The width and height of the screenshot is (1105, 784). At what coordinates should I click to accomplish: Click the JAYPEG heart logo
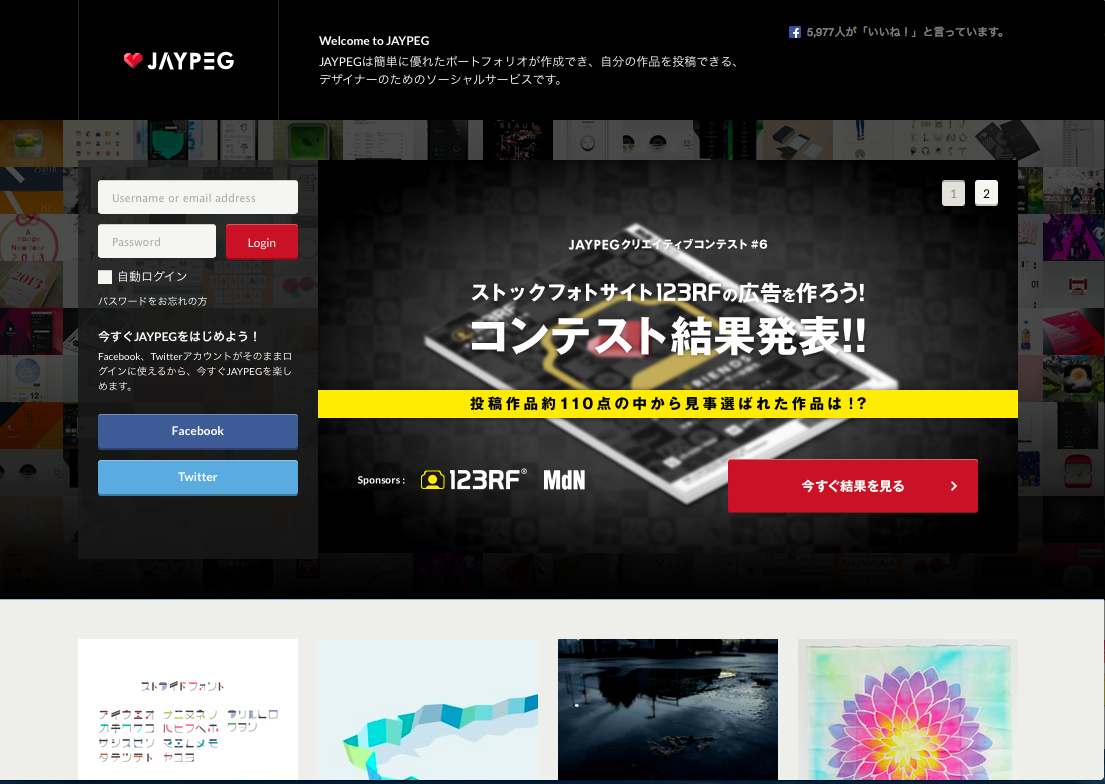point(176,60)
